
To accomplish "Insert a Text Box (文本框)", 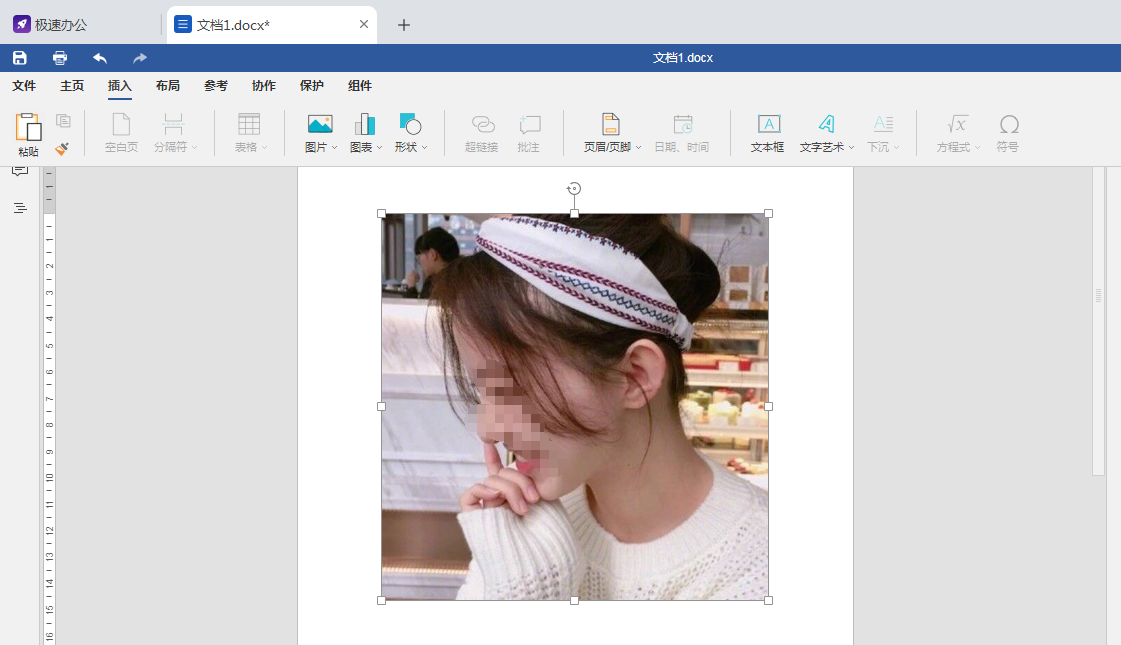I will coord(768,133).
